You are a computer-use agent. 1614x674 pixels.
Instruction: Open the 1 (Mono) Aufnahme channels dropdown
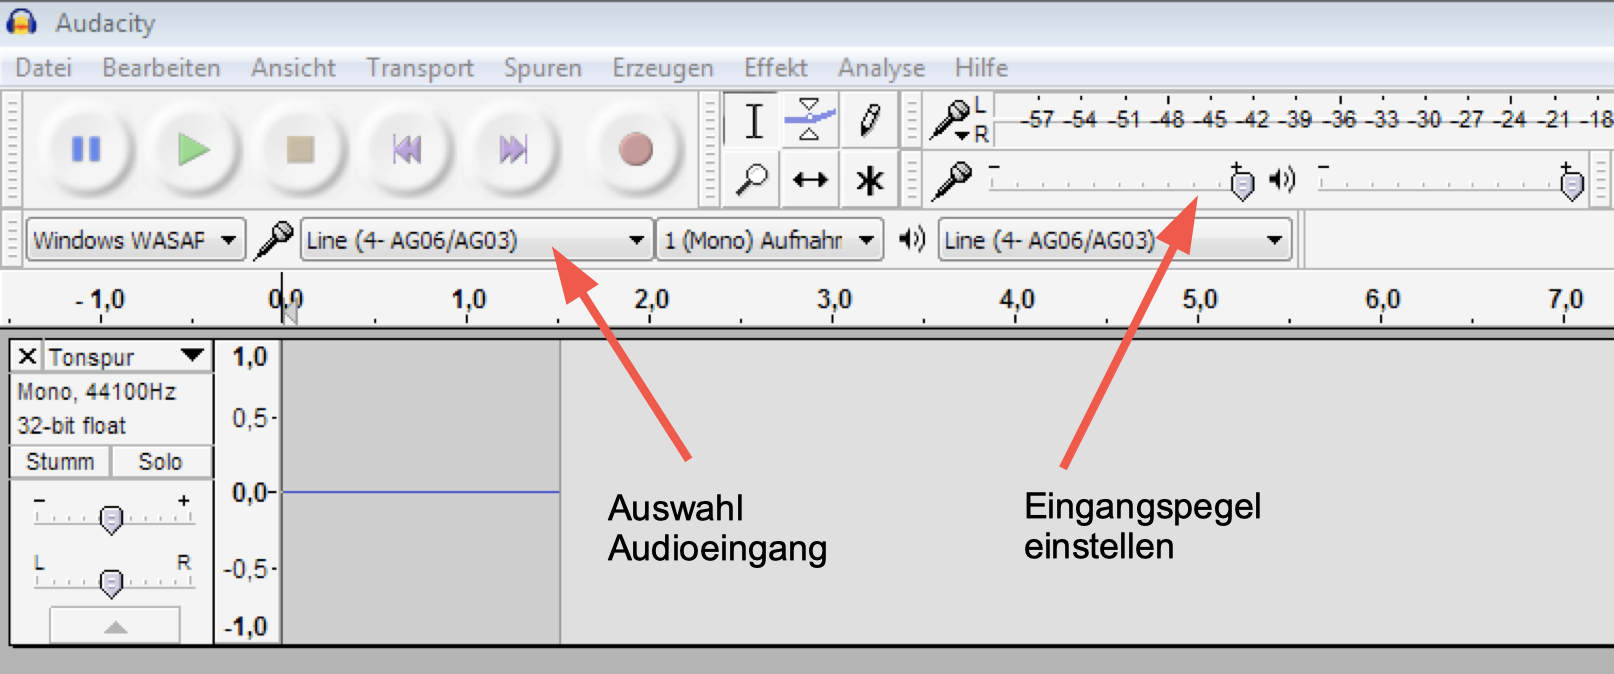tap(770, 240)
